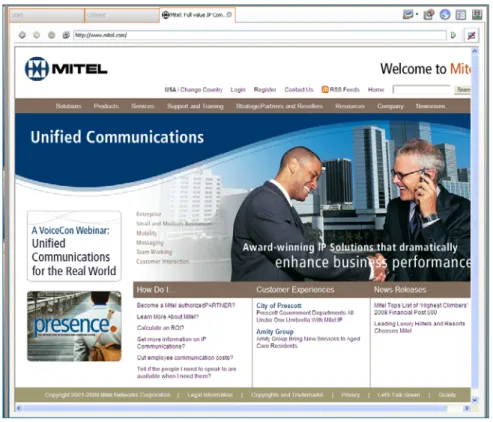Image resolution: width=493 pixels, height=422 pixels.
Task: Click Legal Information in the footer
Action: [x=210, y=395]
